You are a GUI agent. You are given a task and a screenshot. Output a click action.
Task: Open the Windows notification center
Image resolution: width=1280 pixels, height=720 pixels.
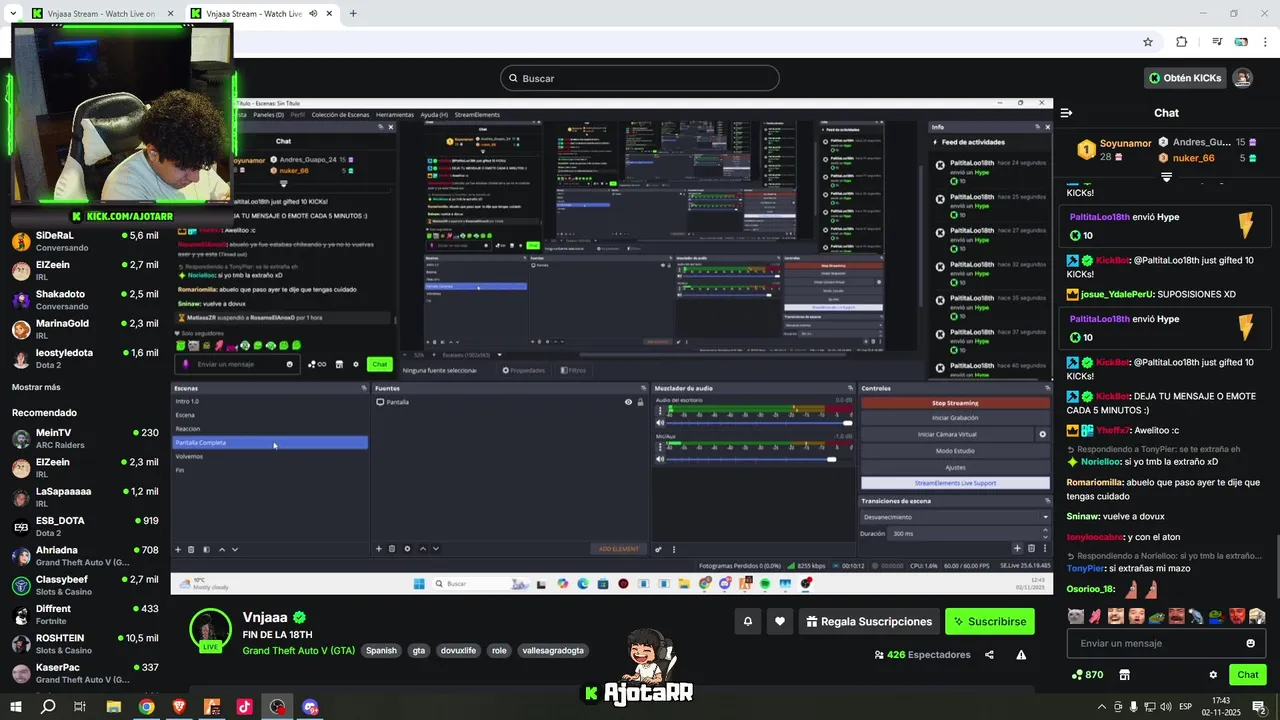pyautogui.click(x=1259, y=706)
